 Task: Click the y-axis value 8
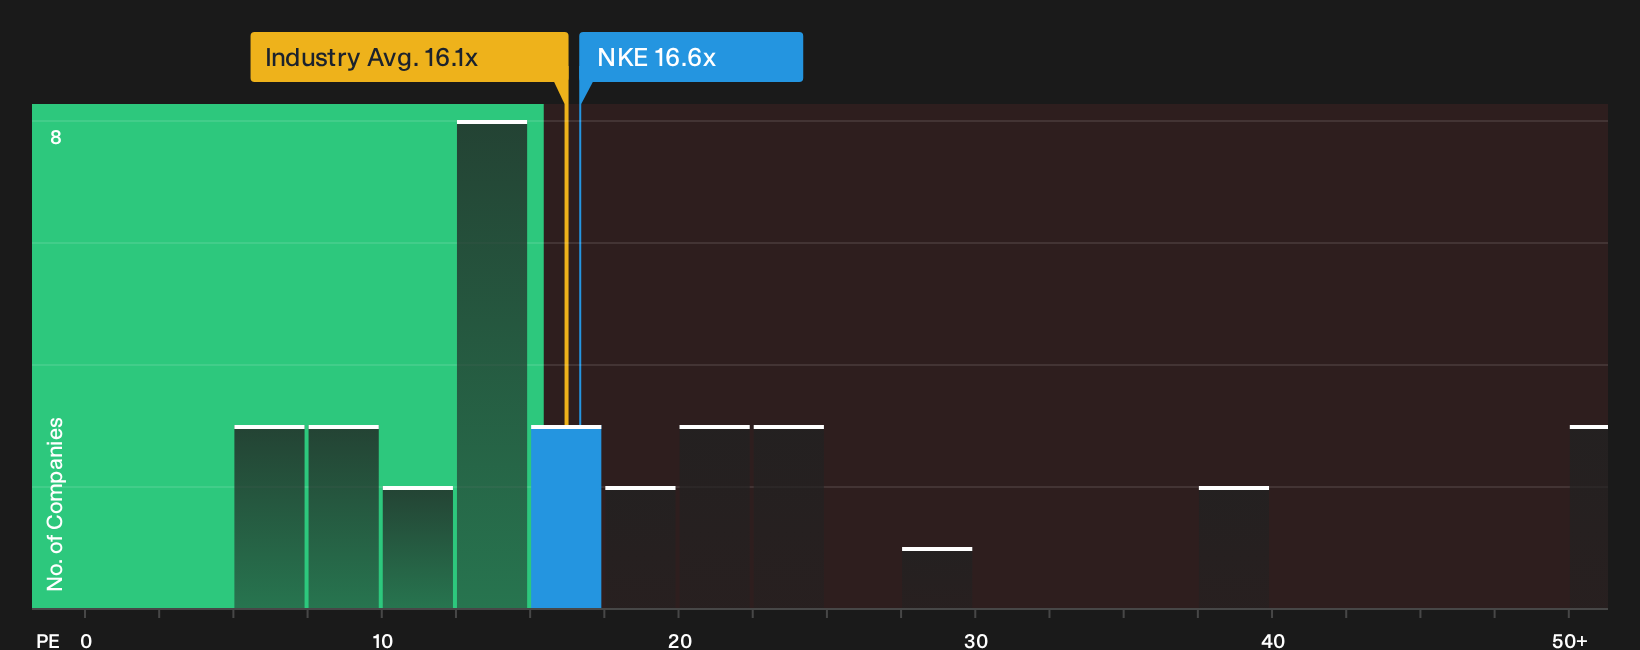click(x=56, y=137)
